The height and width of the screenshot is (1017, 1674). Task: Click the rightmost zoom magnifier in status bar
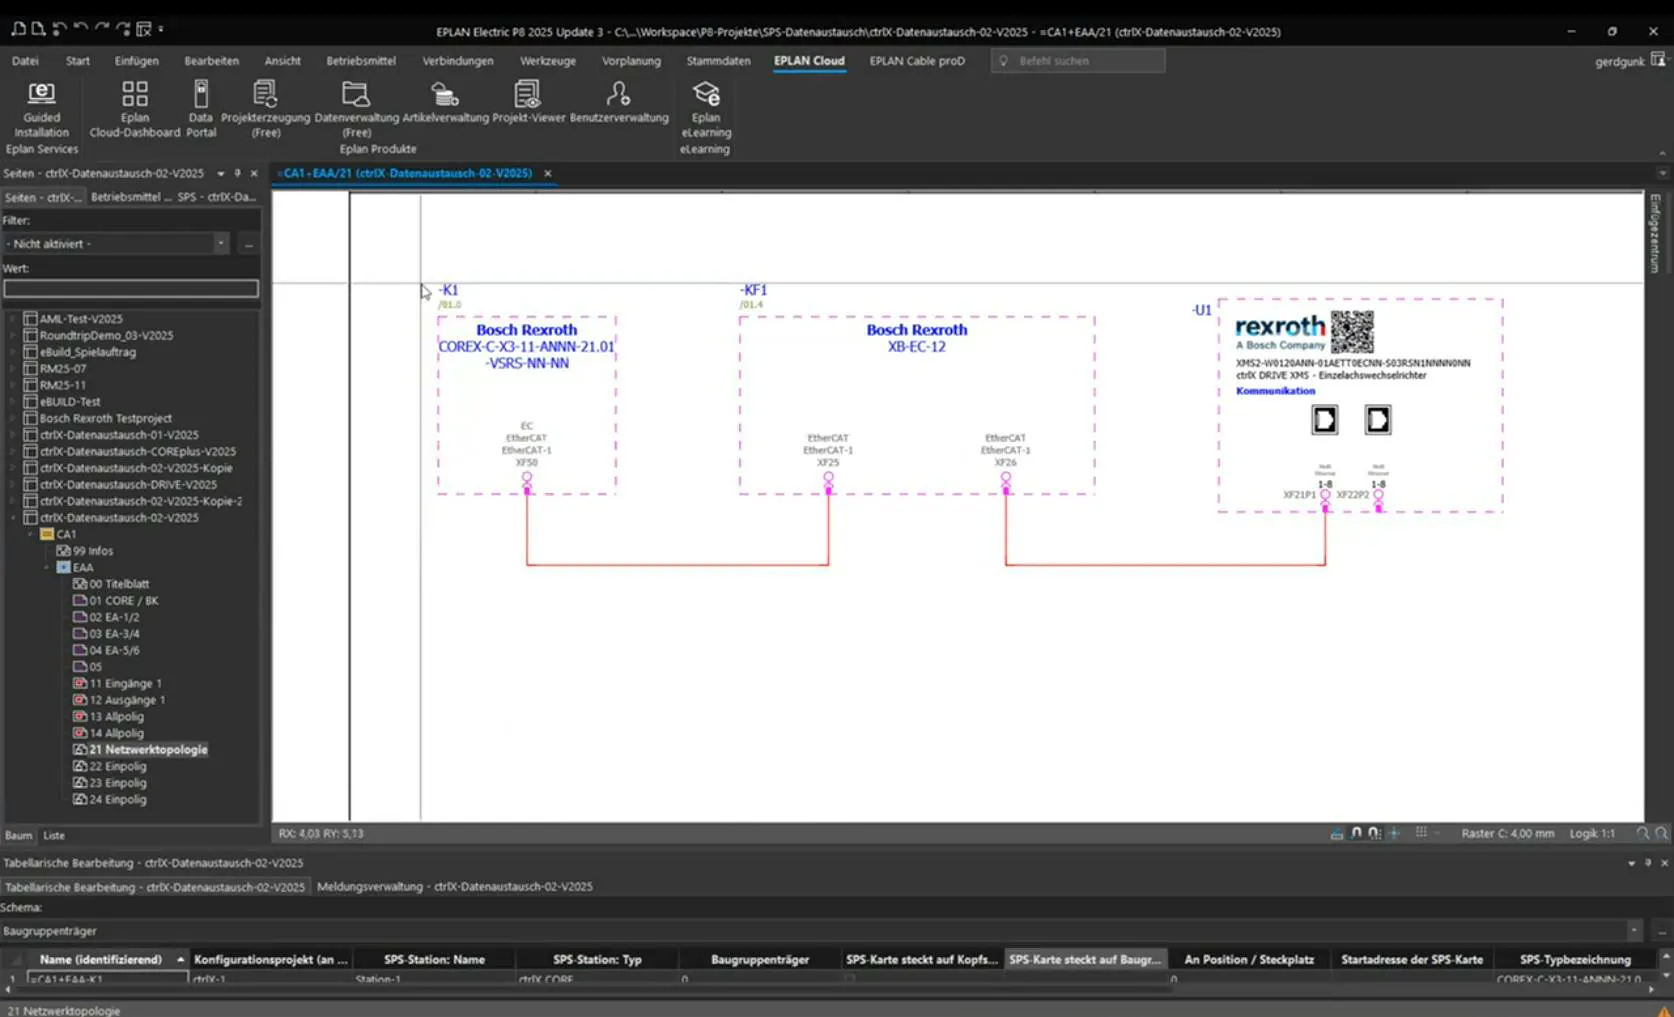pos(1661,833)
